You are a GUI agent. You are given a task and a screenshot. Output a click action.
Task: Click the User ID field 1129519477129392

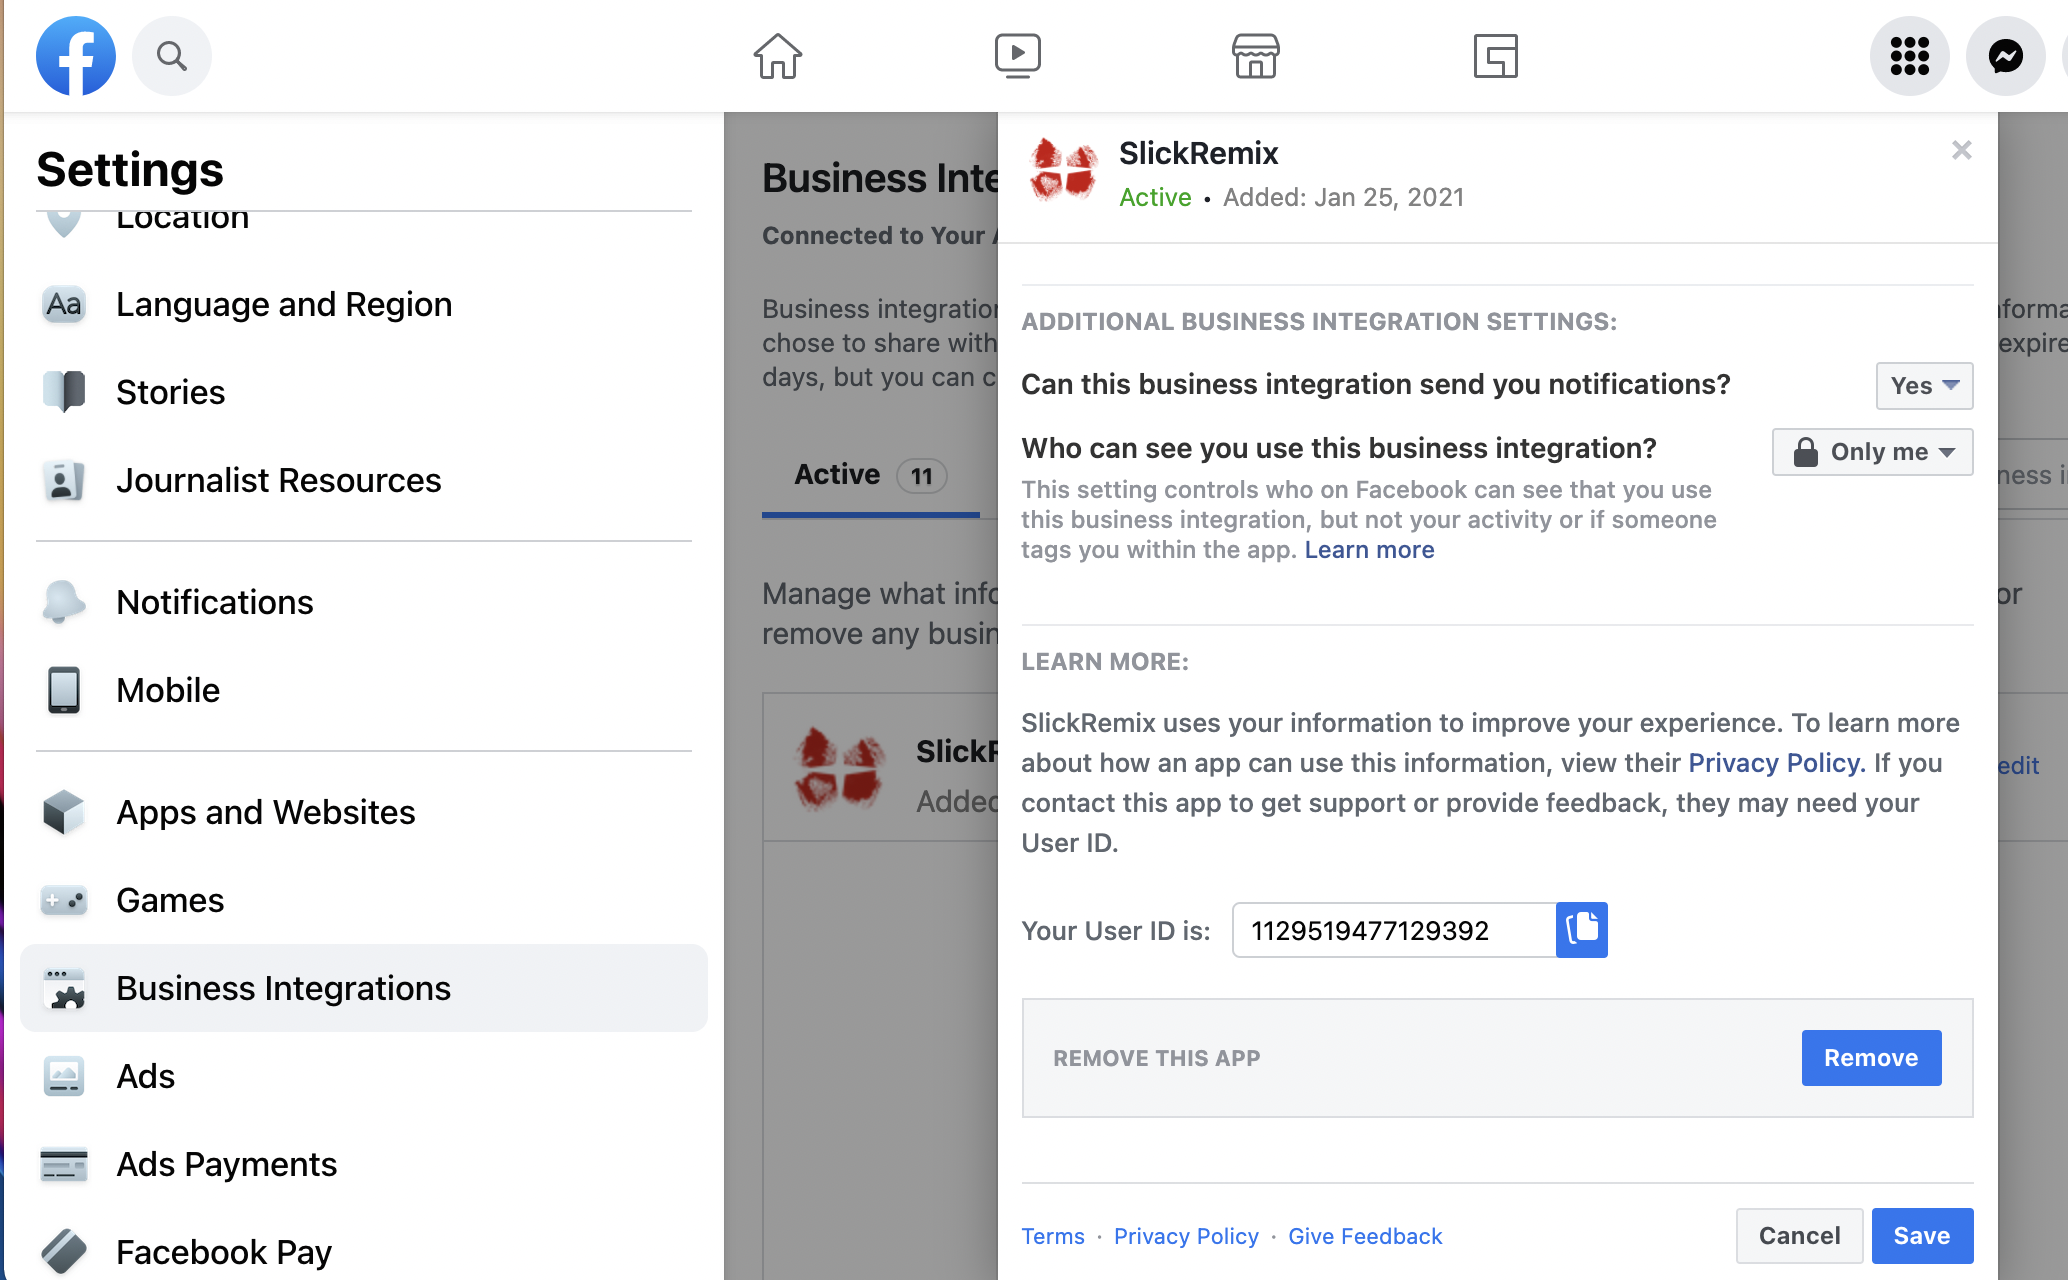point(1394,930)
